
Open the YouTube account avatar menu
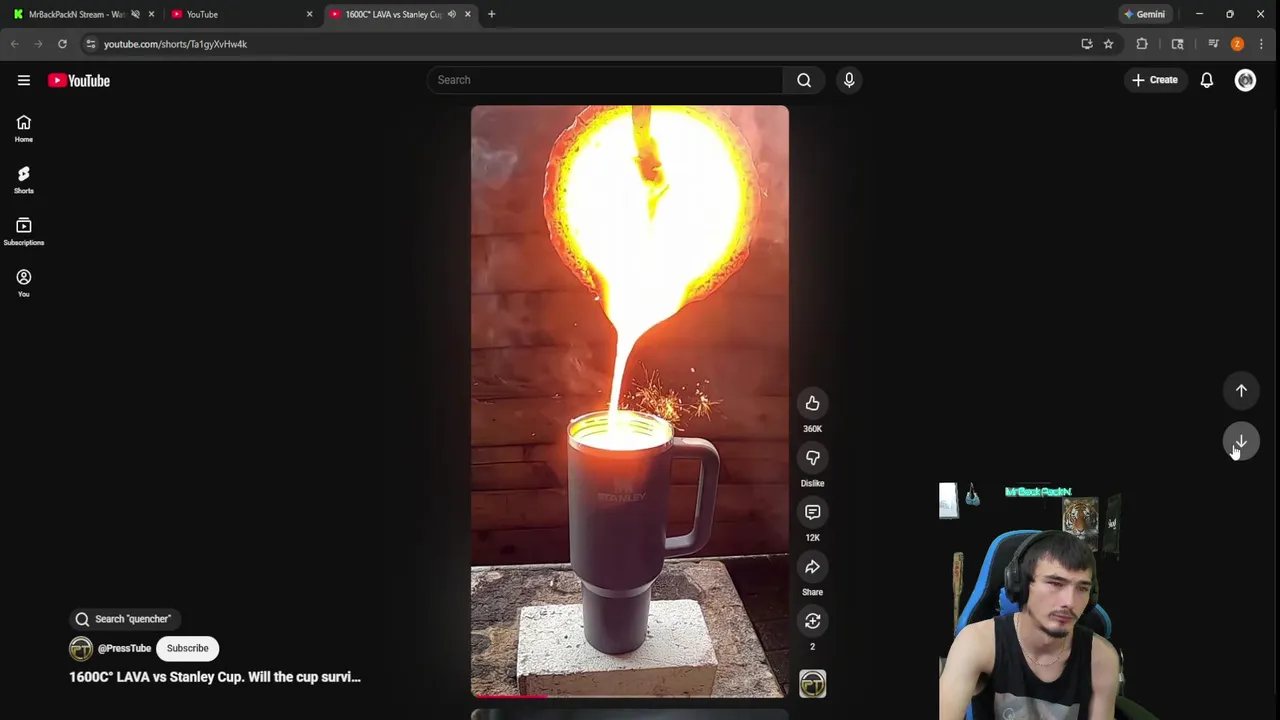[x=1245, y=80]
